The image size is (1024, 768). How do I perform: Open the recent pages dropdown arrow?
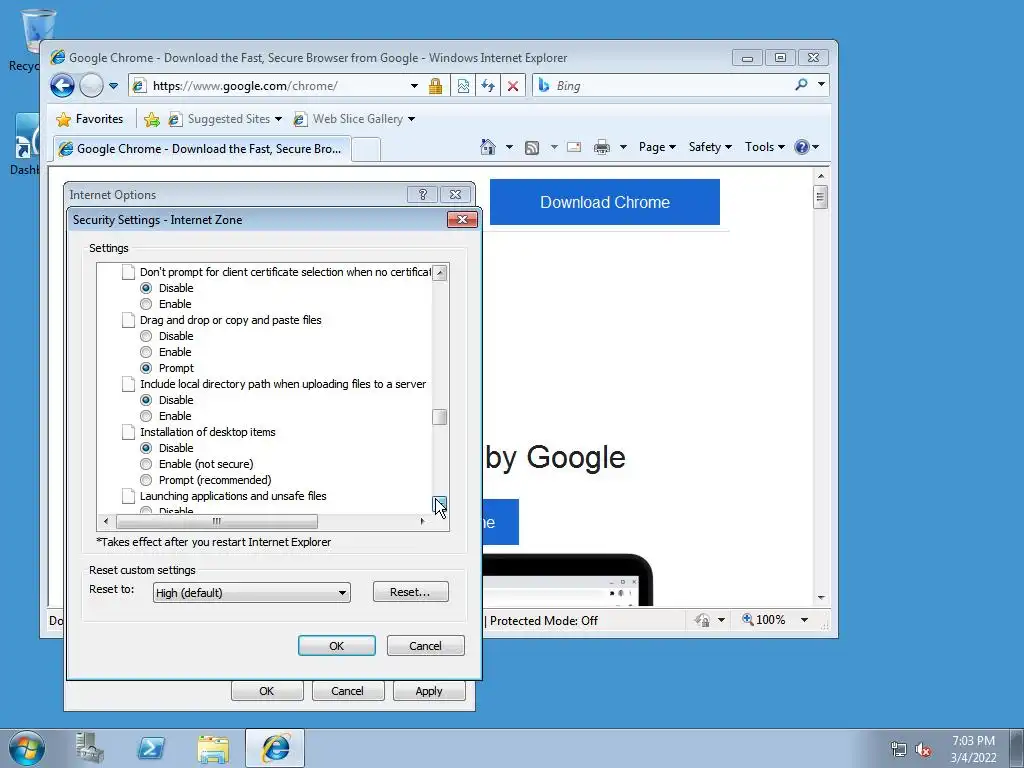click(x=113, y=86)
